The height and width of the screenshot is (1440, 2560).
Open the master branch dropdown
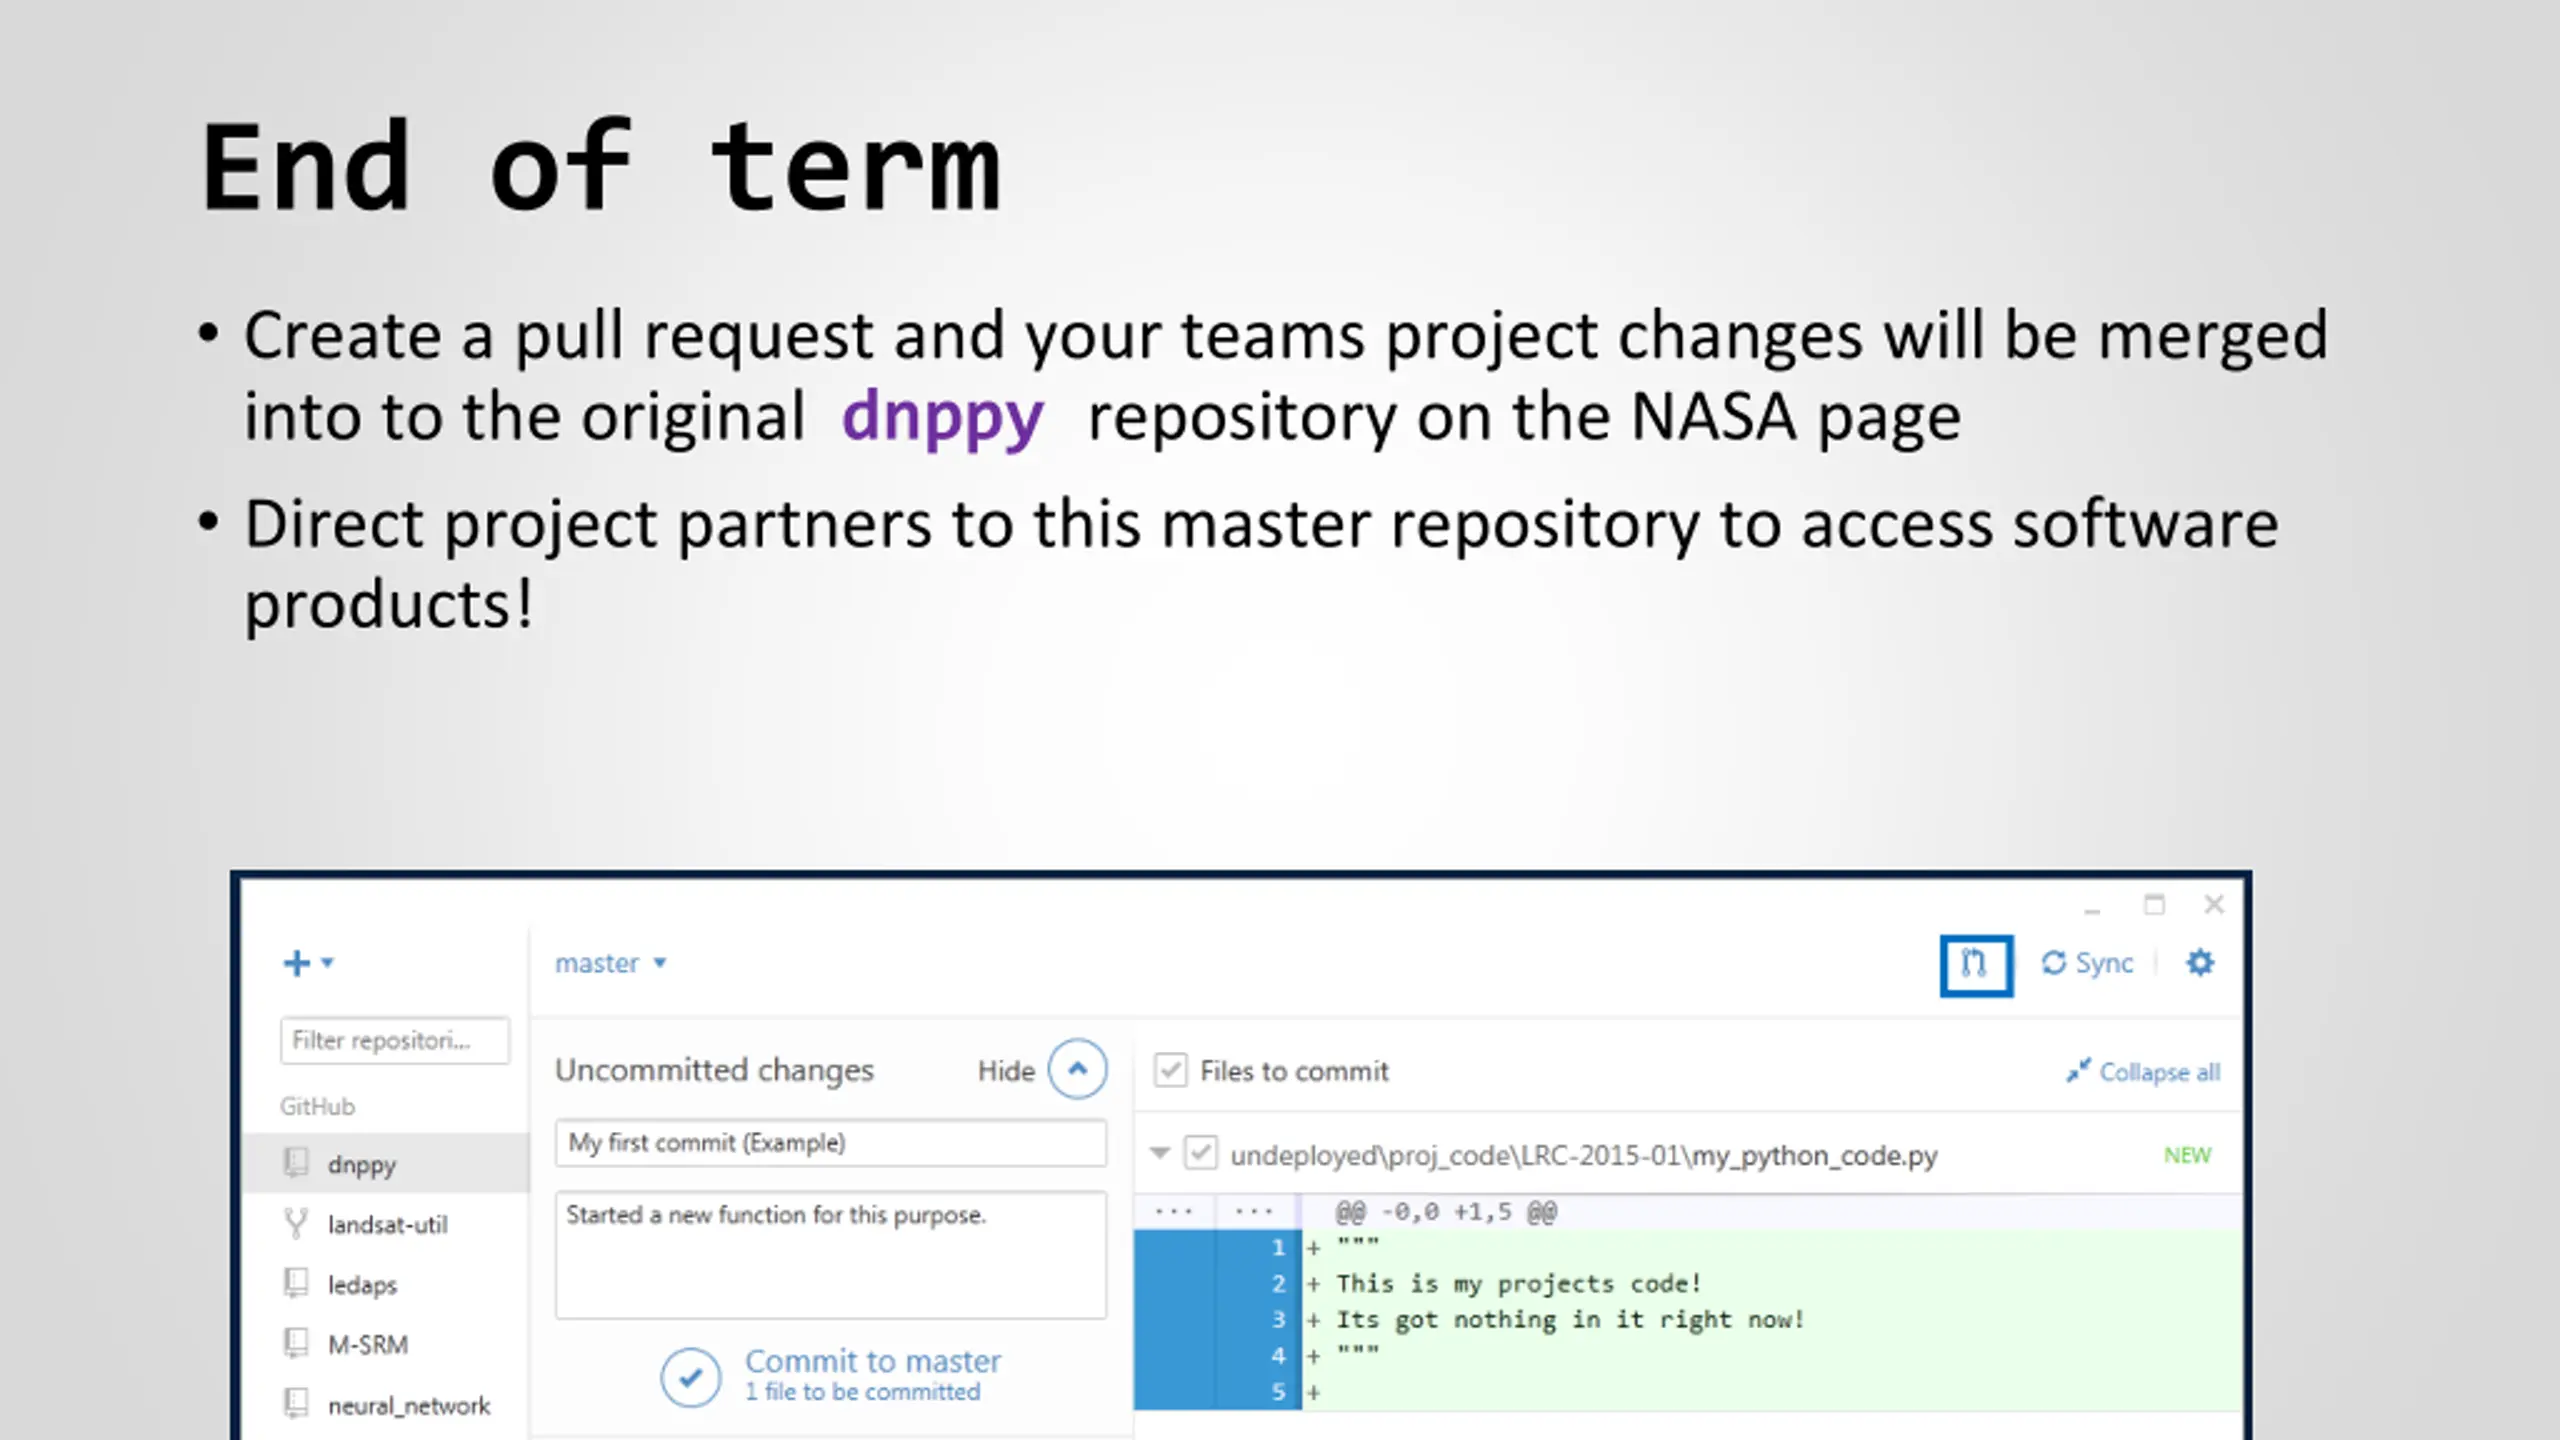point(611,963)
